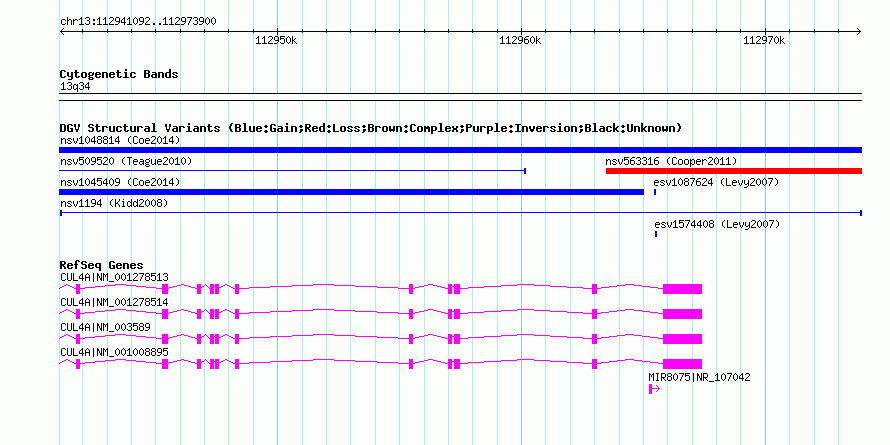
Task: Click the CUL4A|NM_003589 transcript label
Action: click(105, 327)
